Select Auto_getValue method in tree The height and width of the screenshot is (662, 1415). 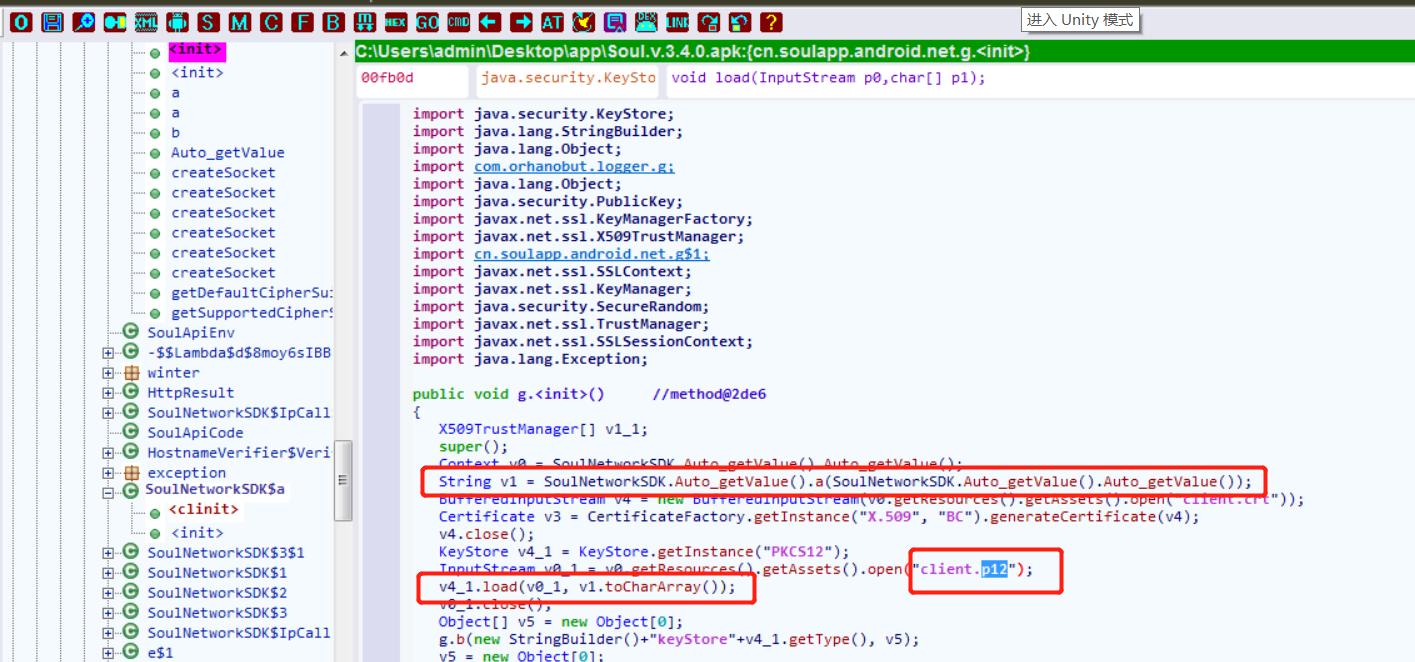point(227,153)
